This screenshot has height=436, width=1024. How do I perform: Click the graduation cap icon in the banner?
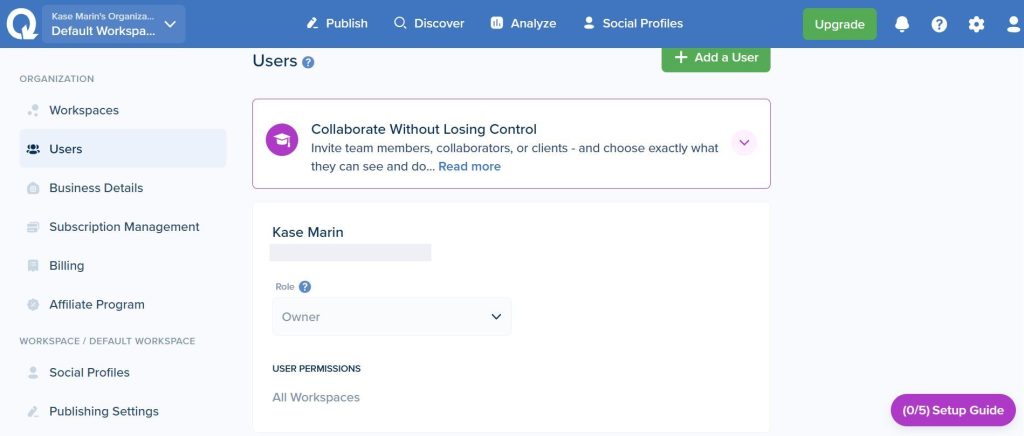[281, 140]
